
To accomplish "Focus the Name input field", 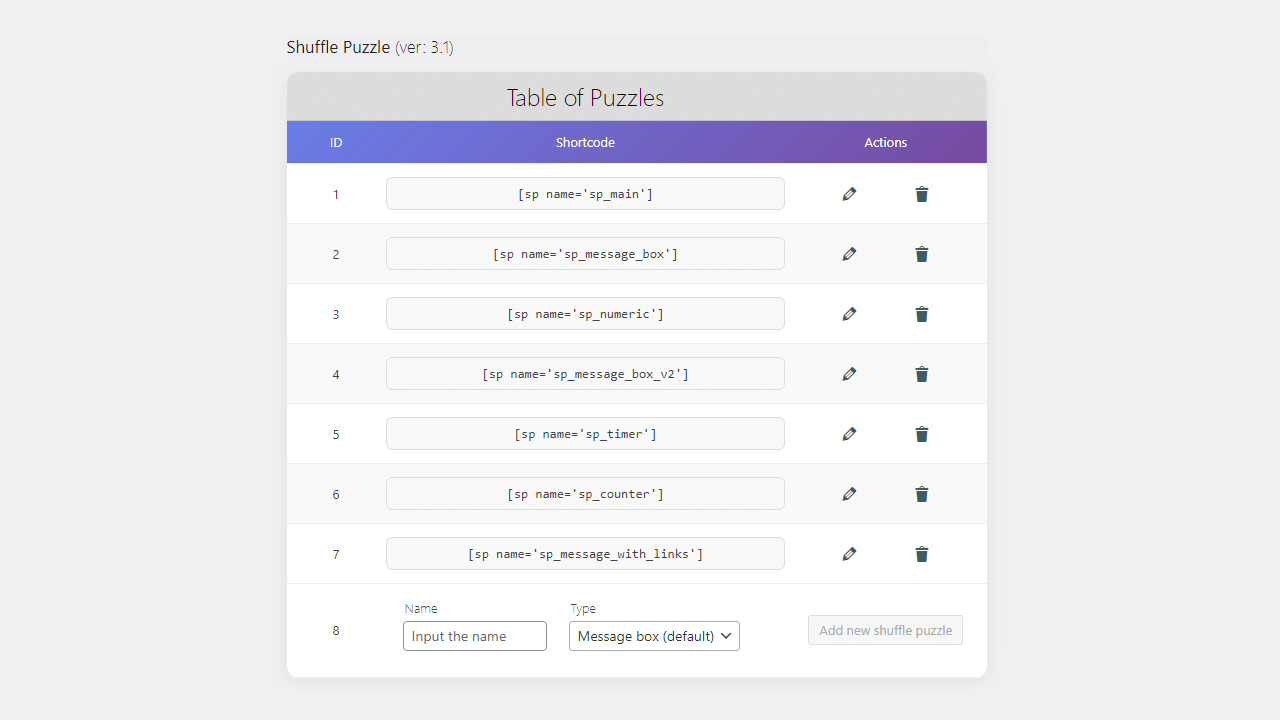I will pyautogui.click(x=475, y=636).
